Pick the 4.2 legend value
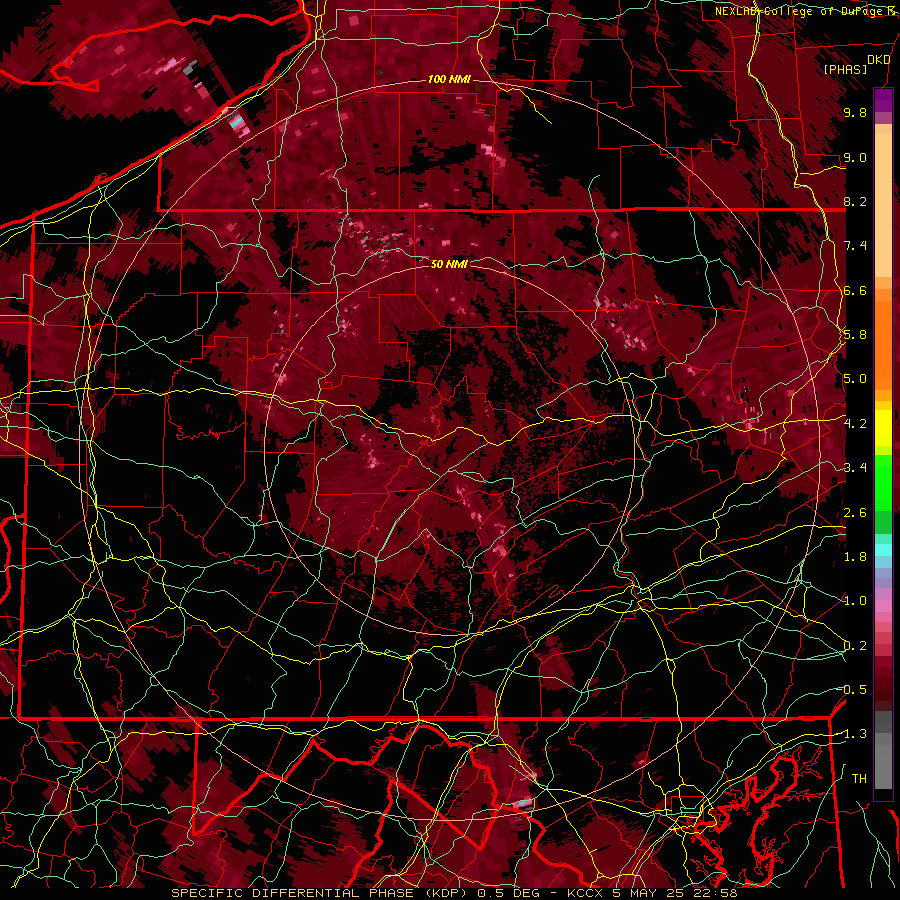This screenshot has width=900, height=900. [855, 424]
